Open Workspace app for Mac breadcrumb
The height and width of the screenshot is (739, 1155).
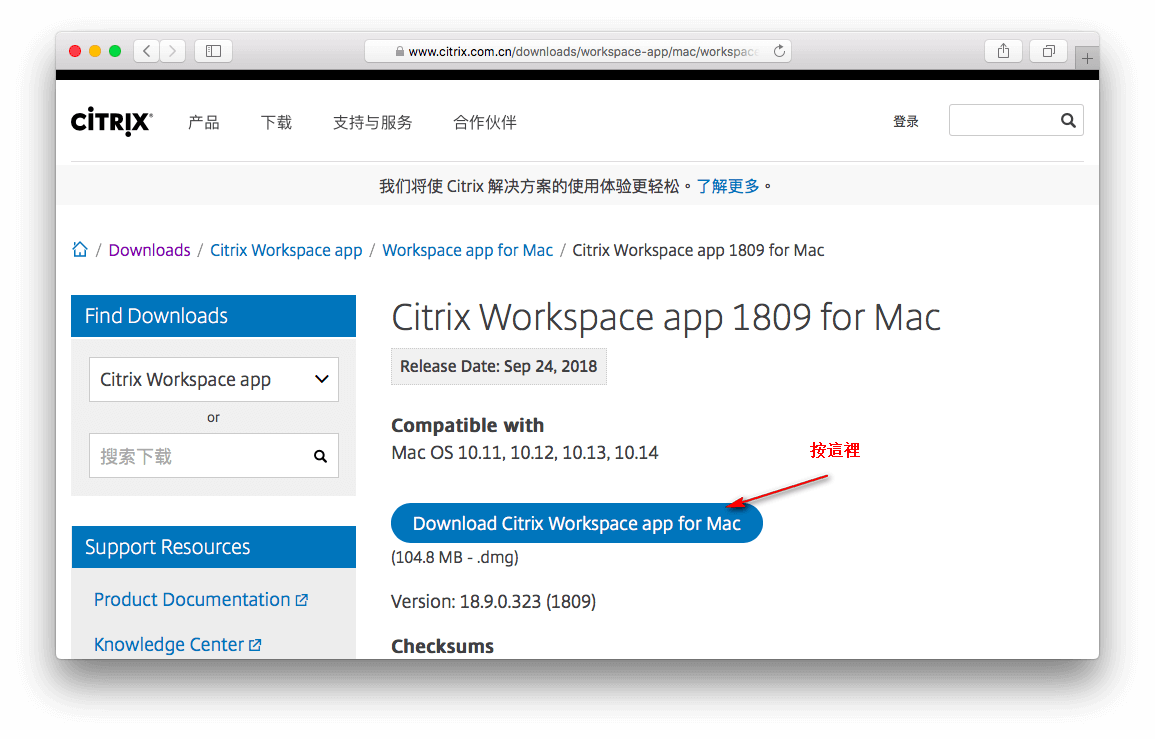tap(468, 251)
